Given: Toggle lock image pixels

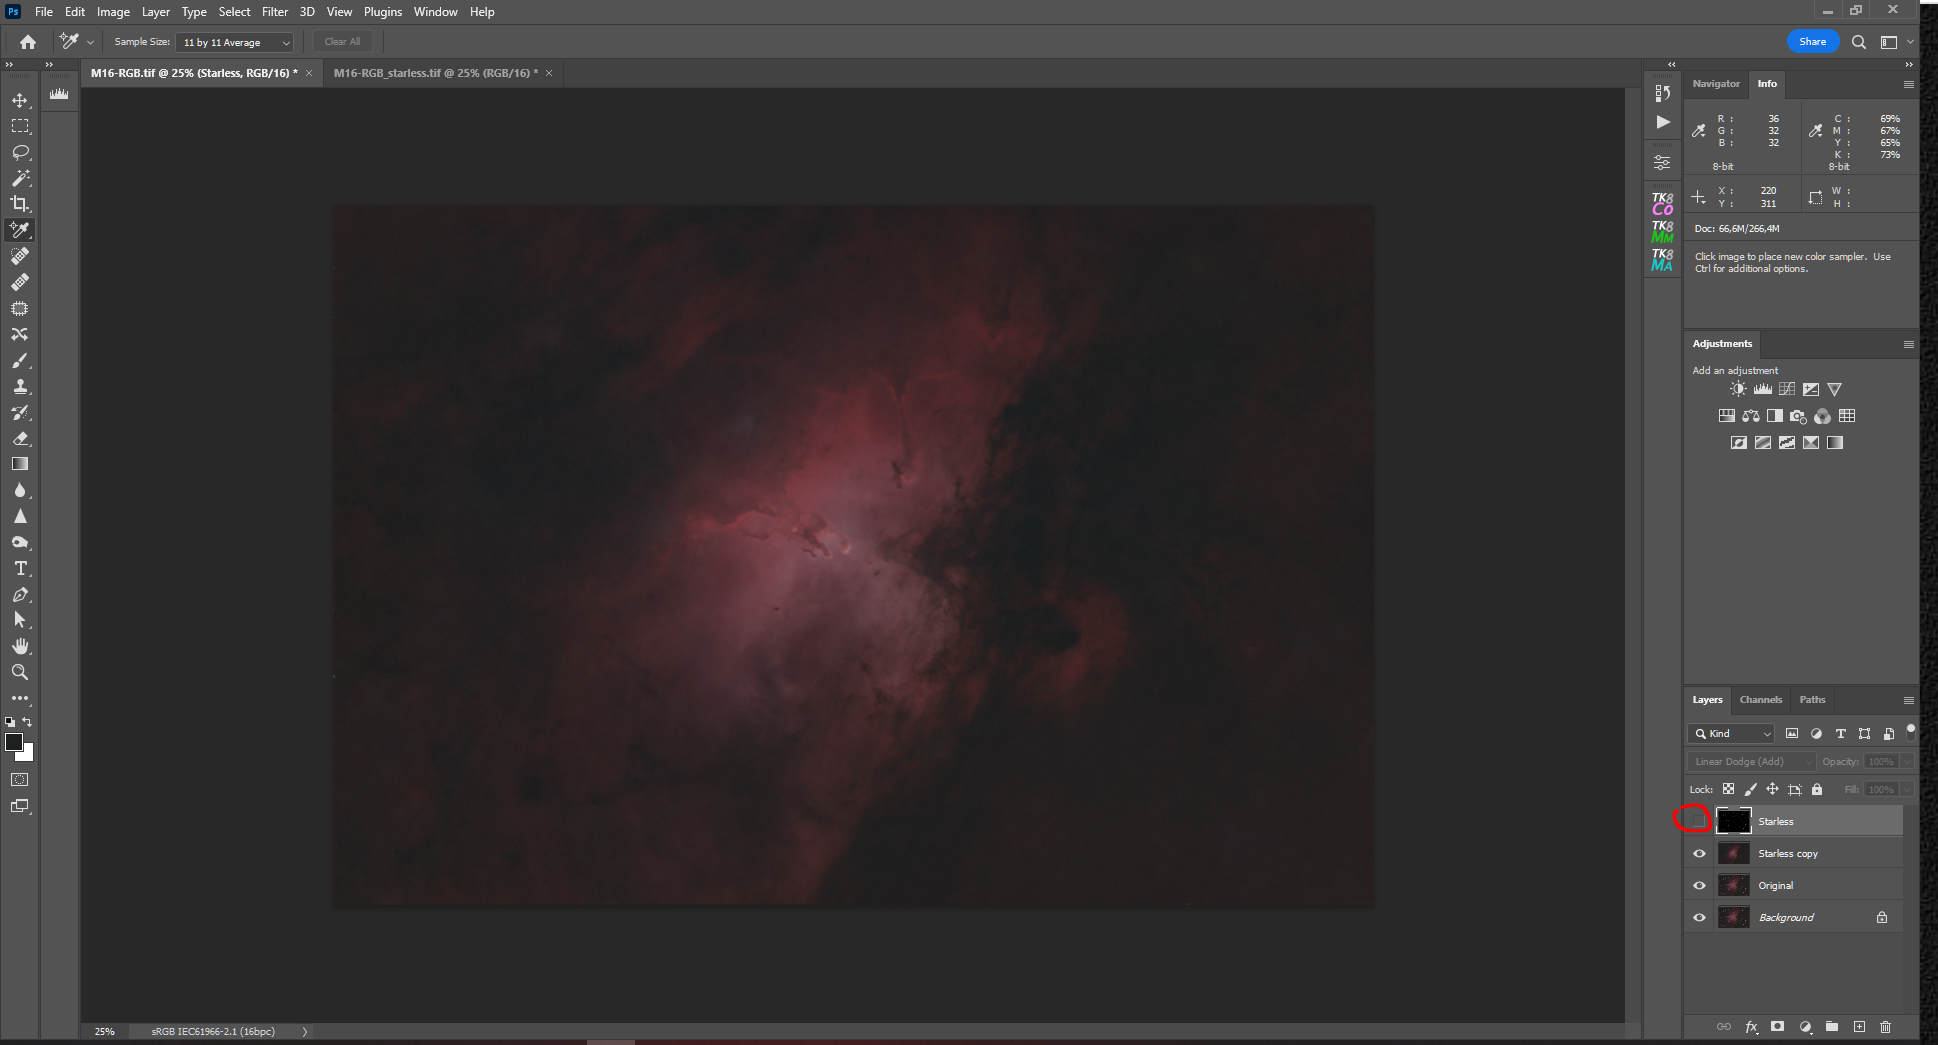Looking at the screenshot, I should point(1750,789).
